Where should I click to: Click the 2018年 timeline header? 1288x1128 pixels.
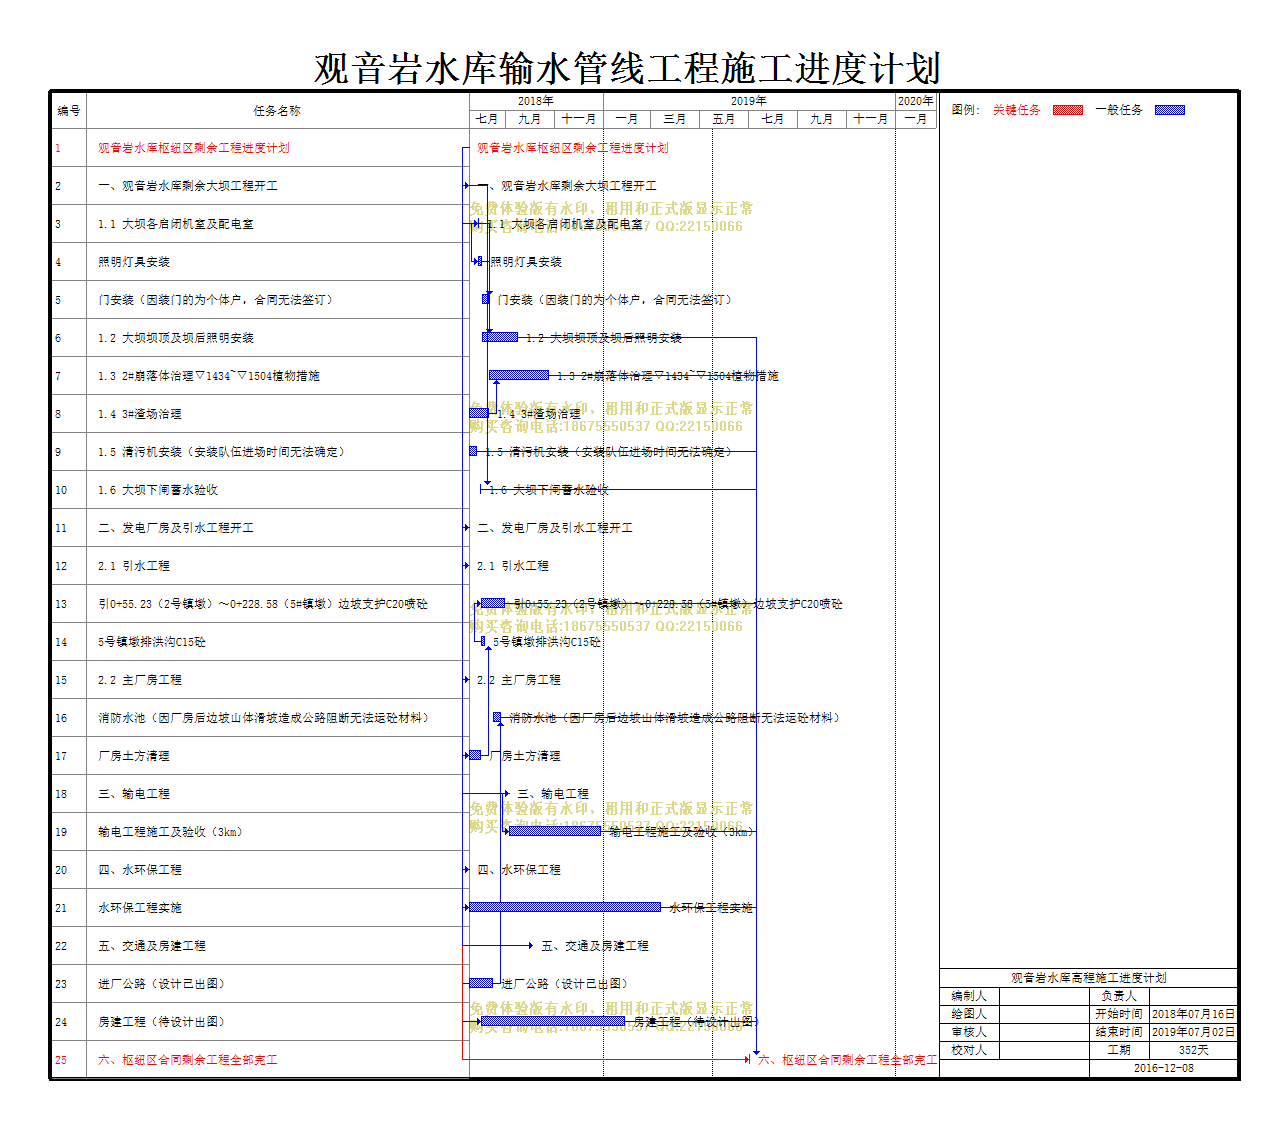[536, 101]
